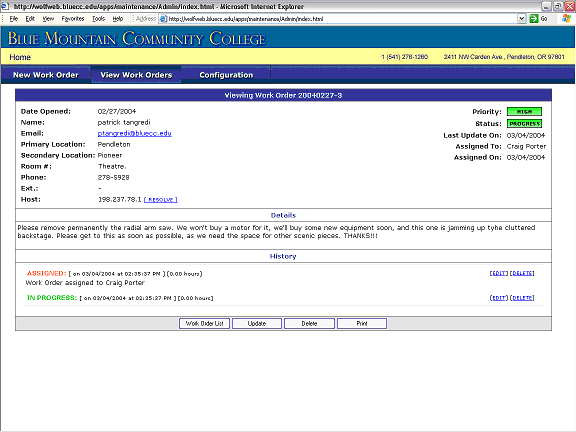Click the Update button
Image resolution: width=576 pixels, height=432 pixels.
(257, 324)
